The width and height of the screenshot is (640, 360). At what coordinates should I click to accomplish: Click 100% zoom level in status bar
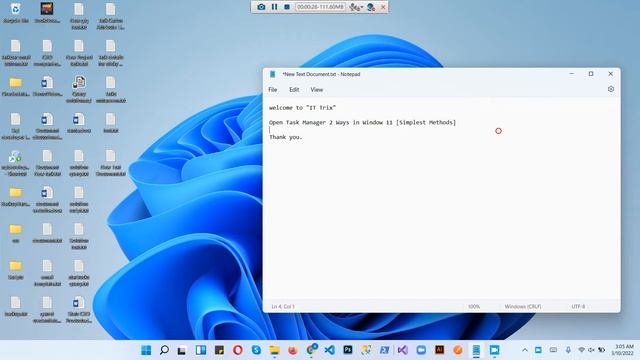474,307
